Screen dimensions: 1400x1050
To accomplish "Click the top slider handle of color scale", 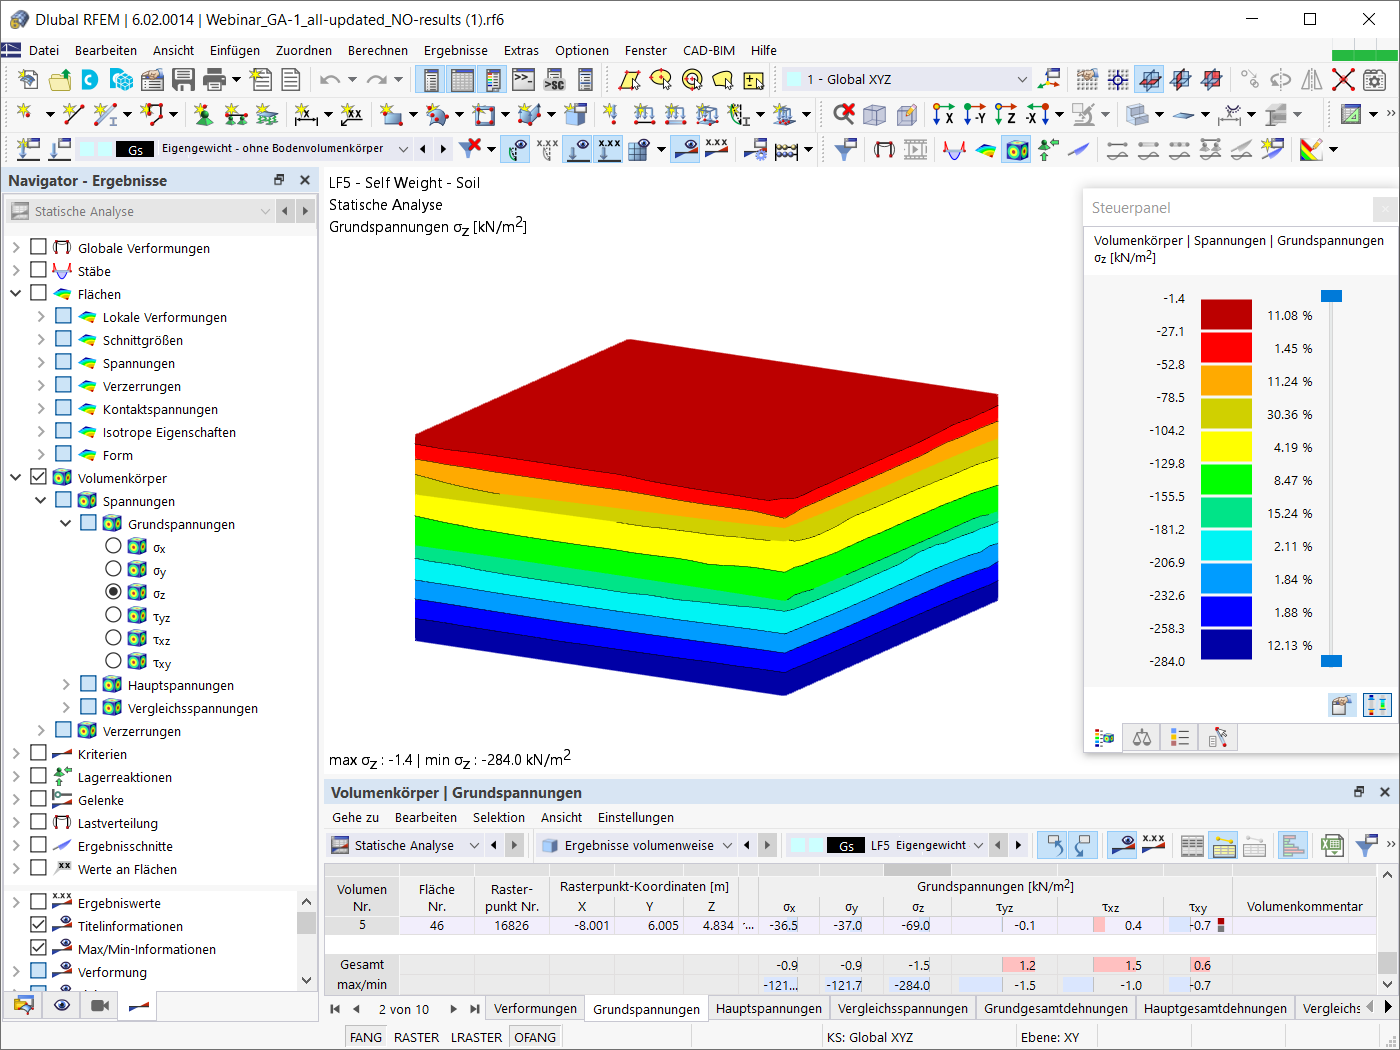I will tap(1331, 296).
